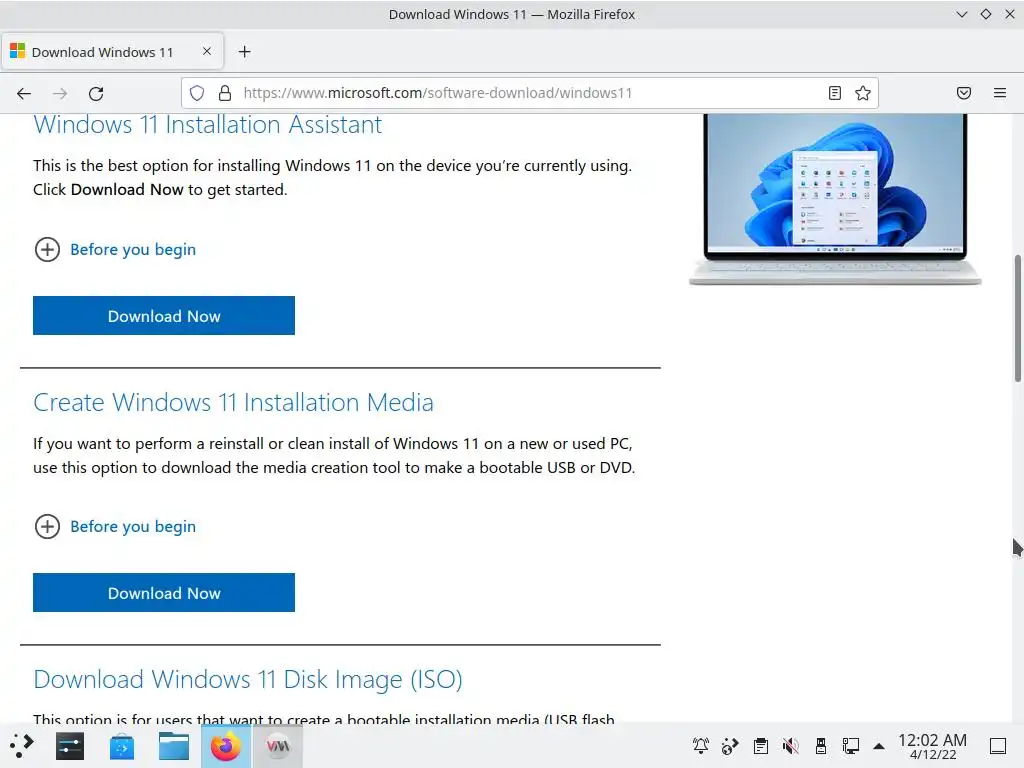Image resolution: width=1024 pixels, height=768 pixels.
Task: Click the Download Windows 11 Disk Image (ISO) heading
Action: tap(248, 680)
